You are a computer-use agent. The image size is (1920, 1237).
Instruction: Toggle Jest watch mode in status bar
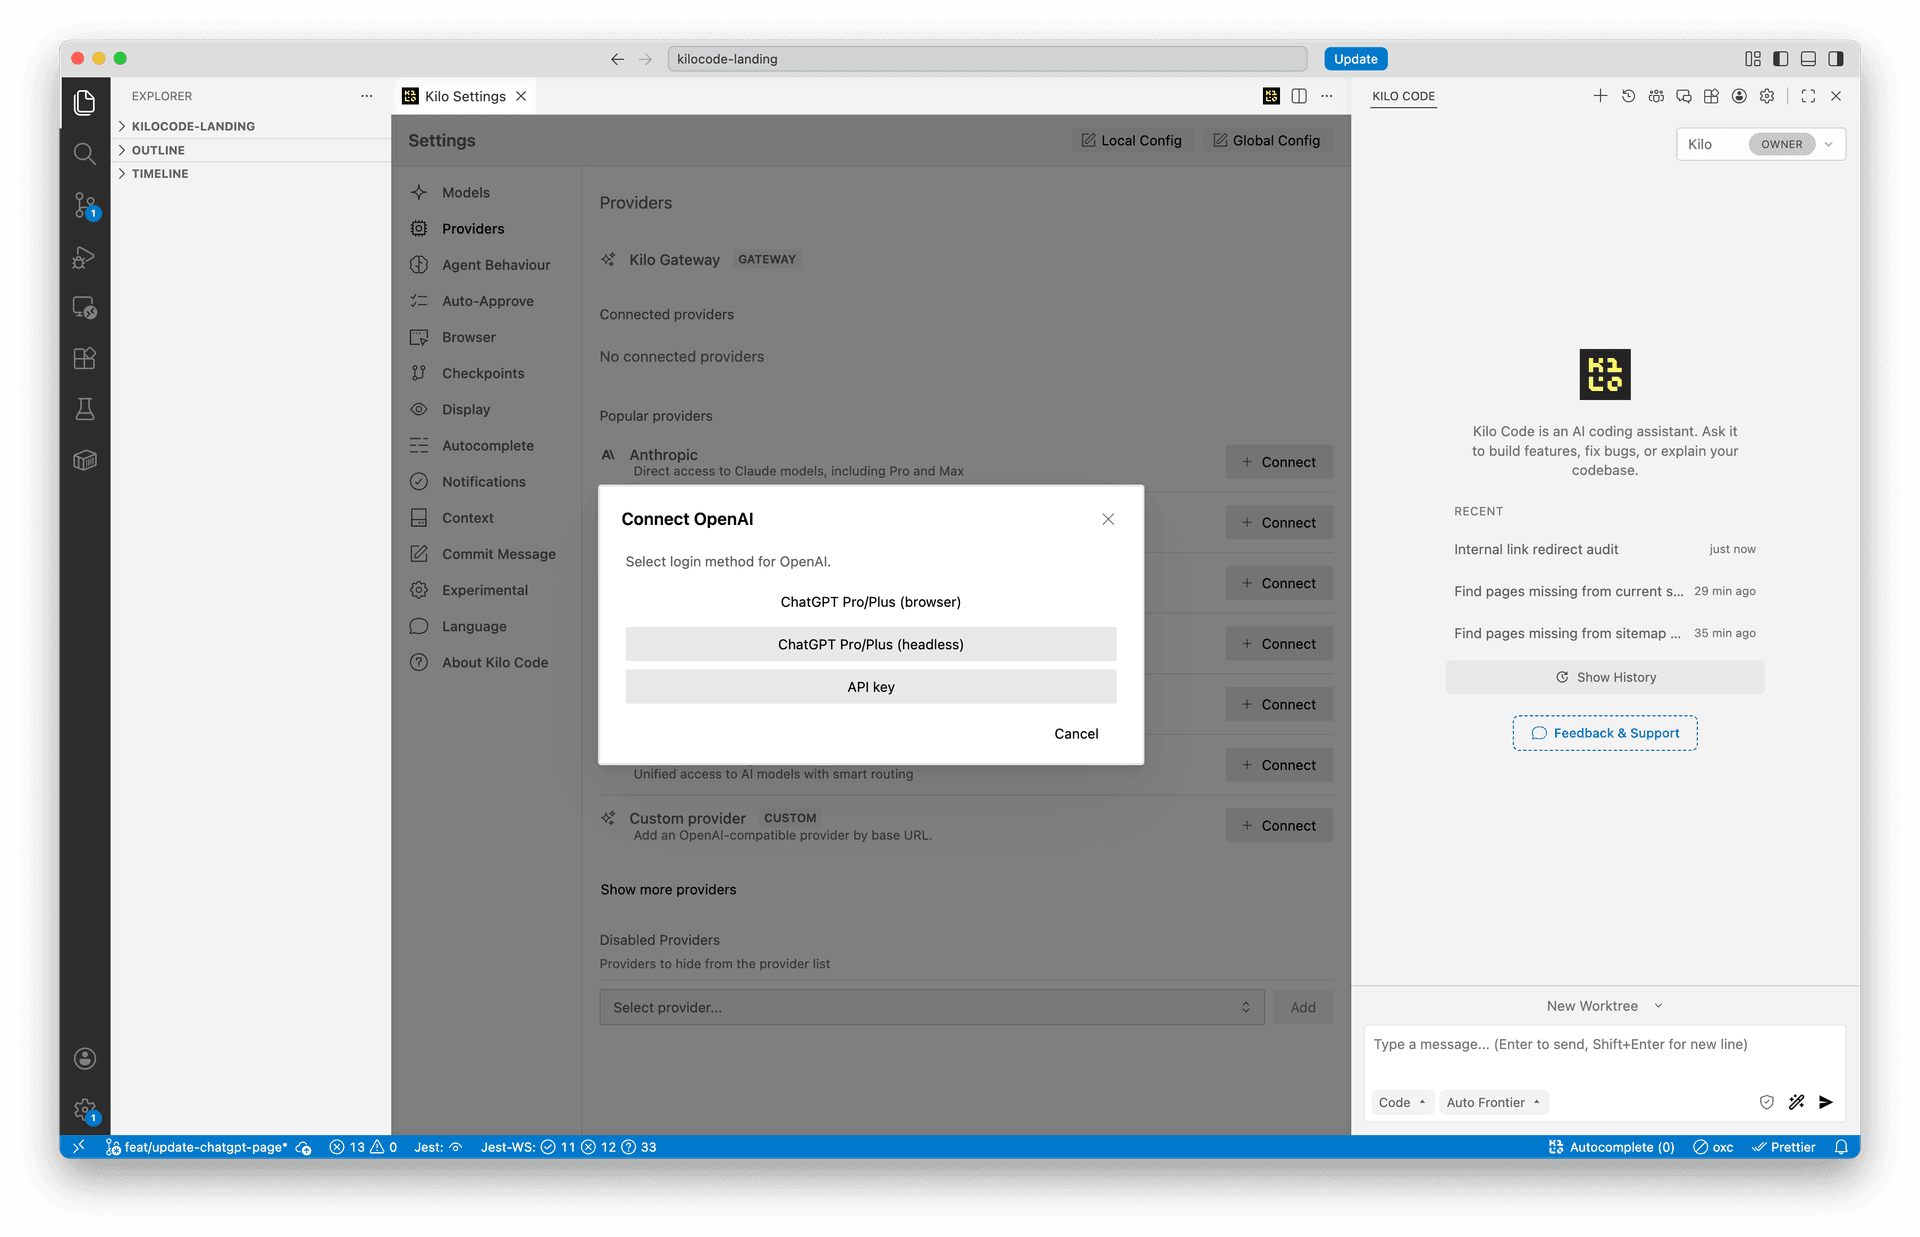pyautogui.click(x=438, y=1147)
